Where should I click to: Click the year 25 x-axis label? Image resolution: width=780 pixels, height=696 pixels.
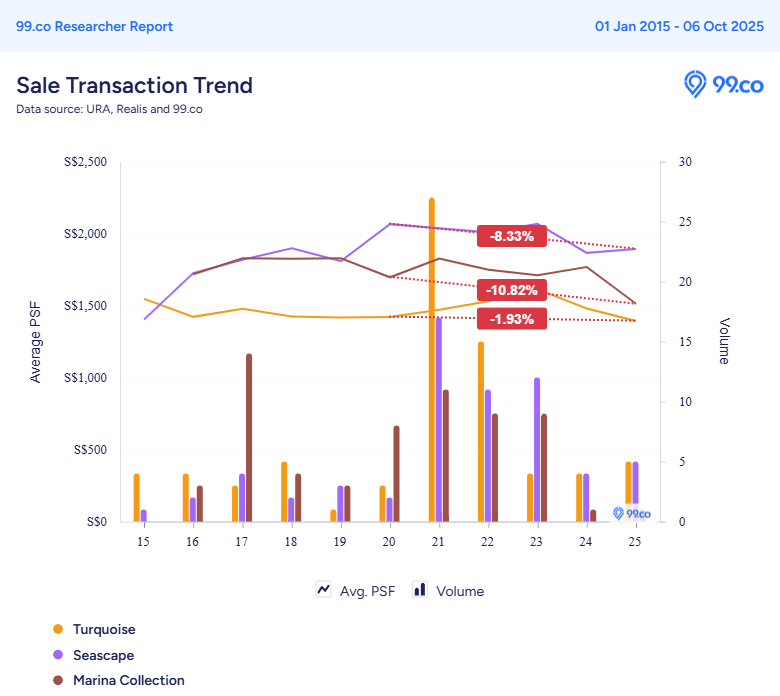[x=634, y=541]
